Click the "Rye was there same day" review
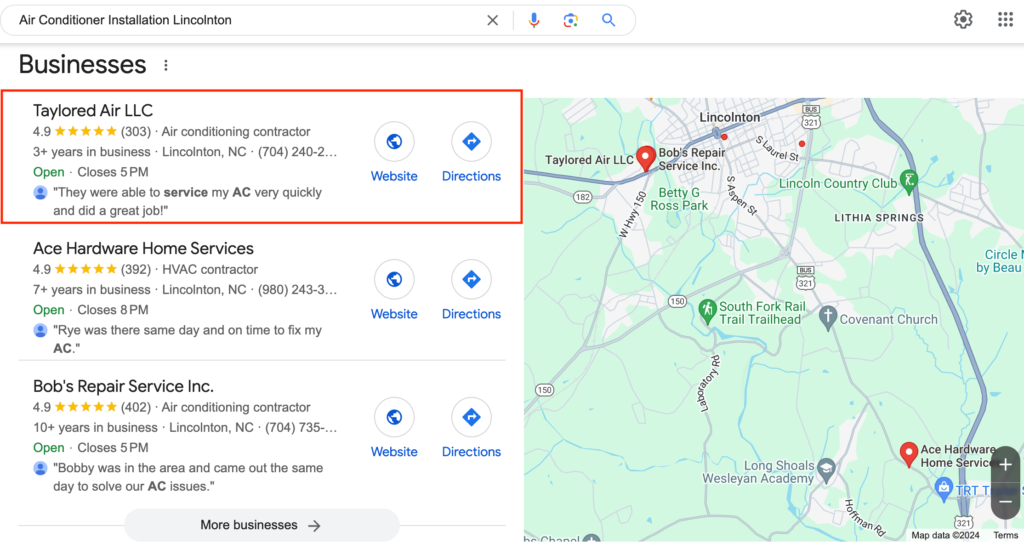 187,339
